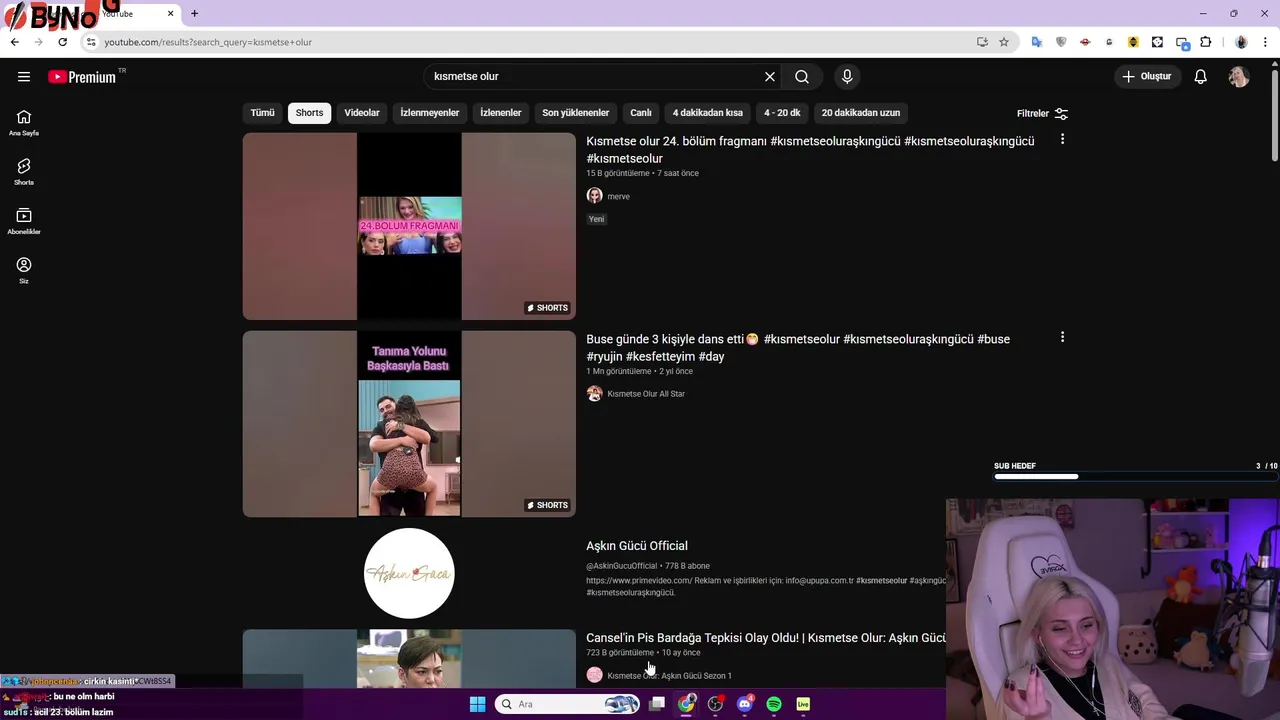Open the Aşkın Gücü Official channel avatar

click(409, 573)
